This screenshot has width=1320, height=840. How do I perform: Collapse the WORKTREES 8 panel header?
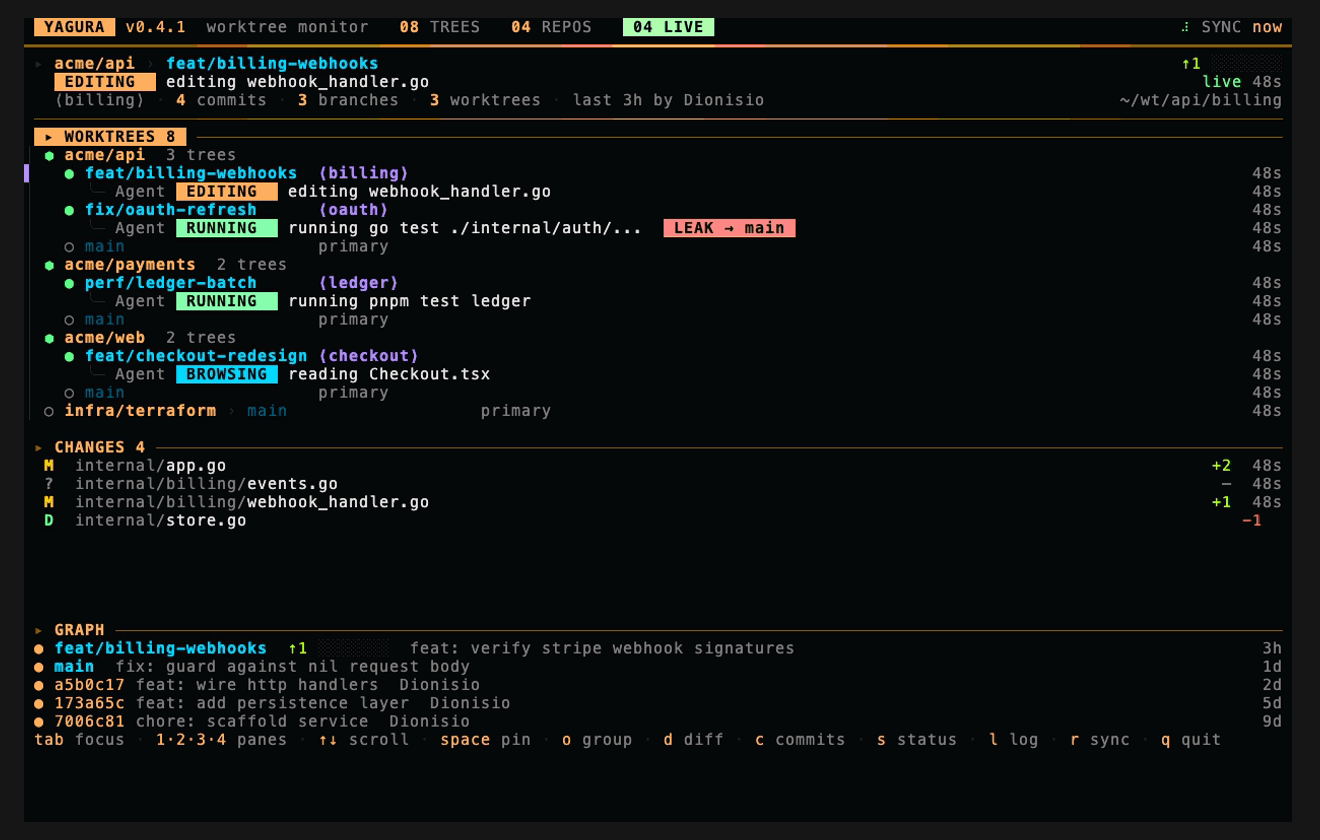(110, 137)
